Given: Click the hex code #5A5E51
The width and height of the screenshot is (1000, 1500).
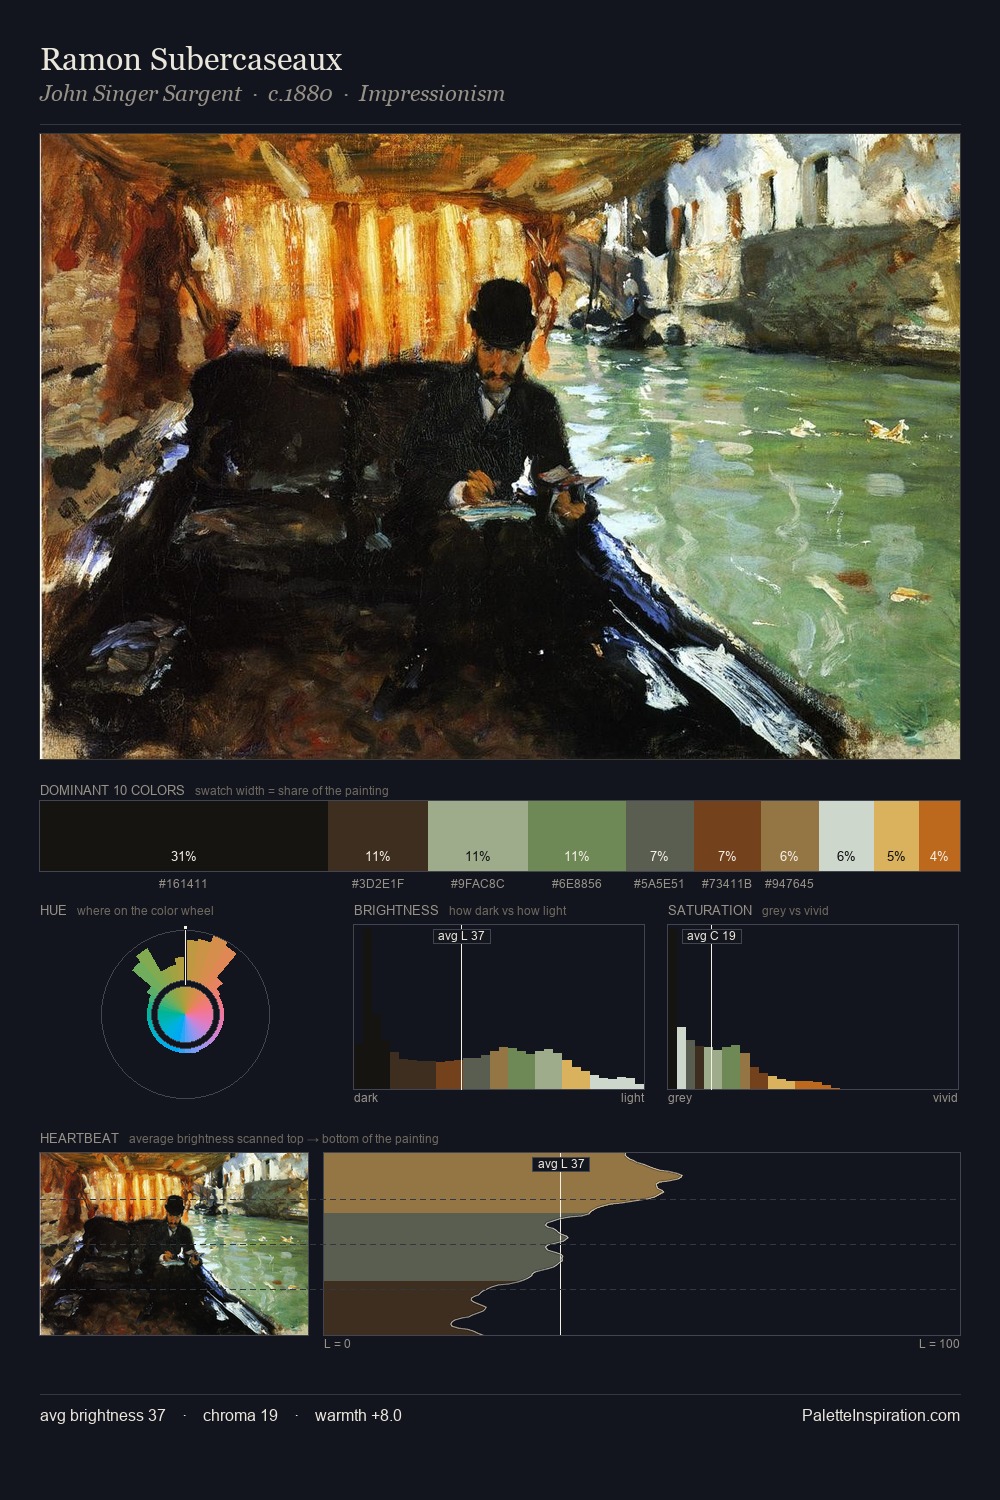Looking at the screenshot, I should (x=659, y=884).
